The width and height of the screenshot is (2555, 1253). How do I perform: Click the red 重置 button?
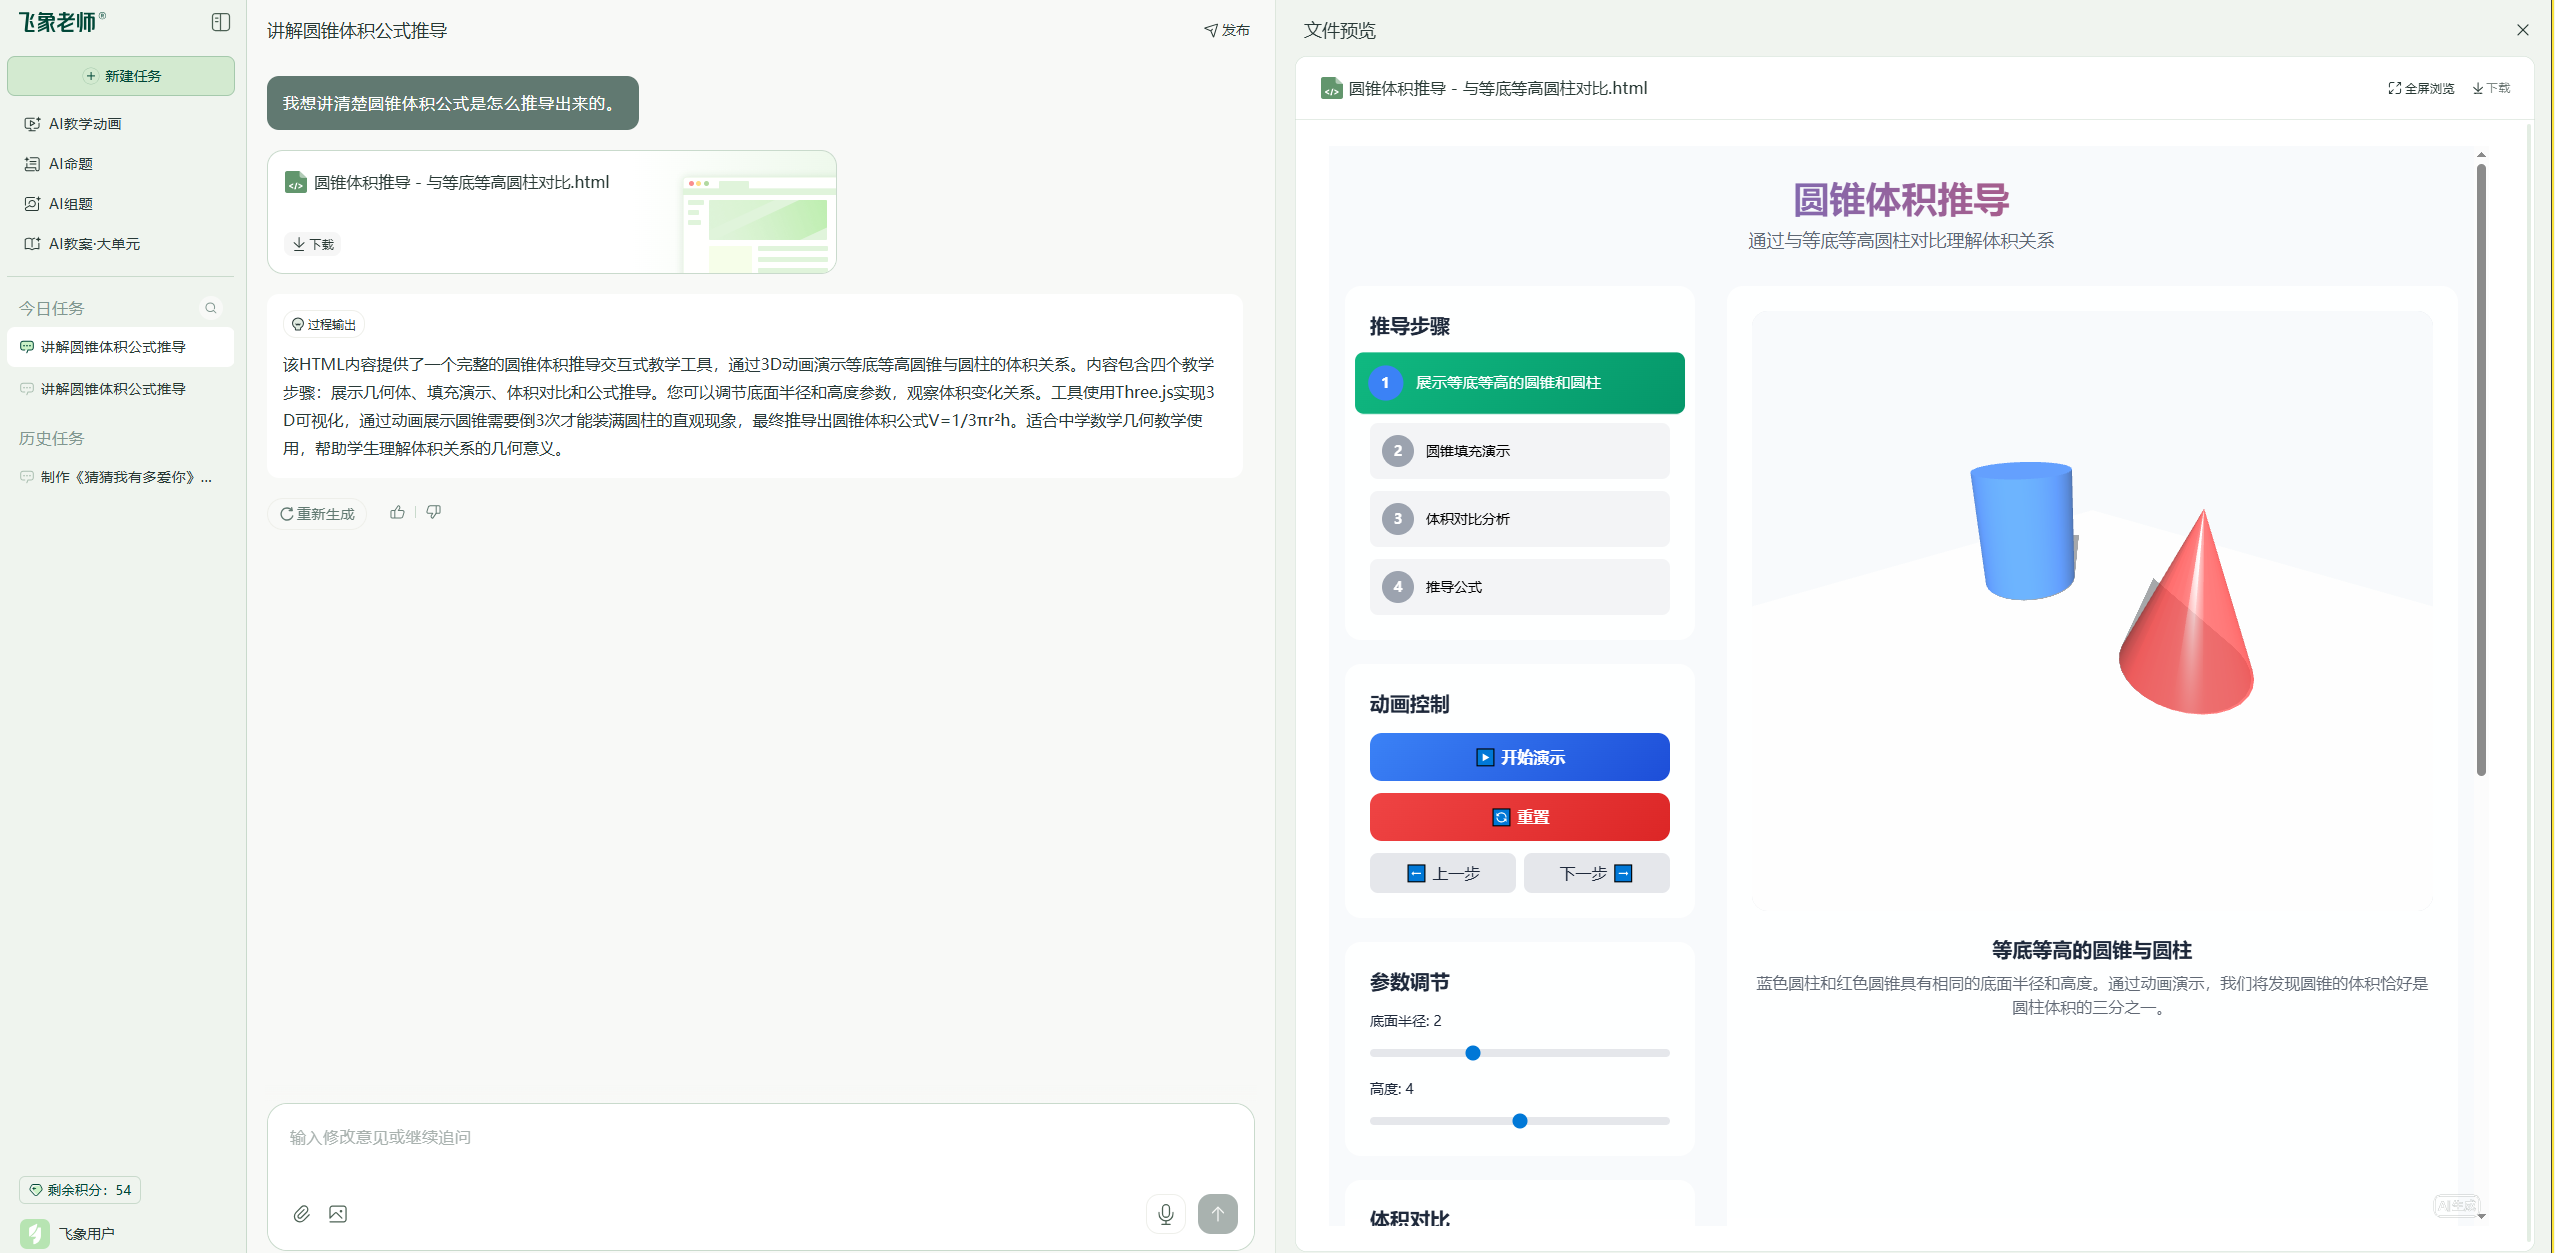click(x=1519, y=817)
